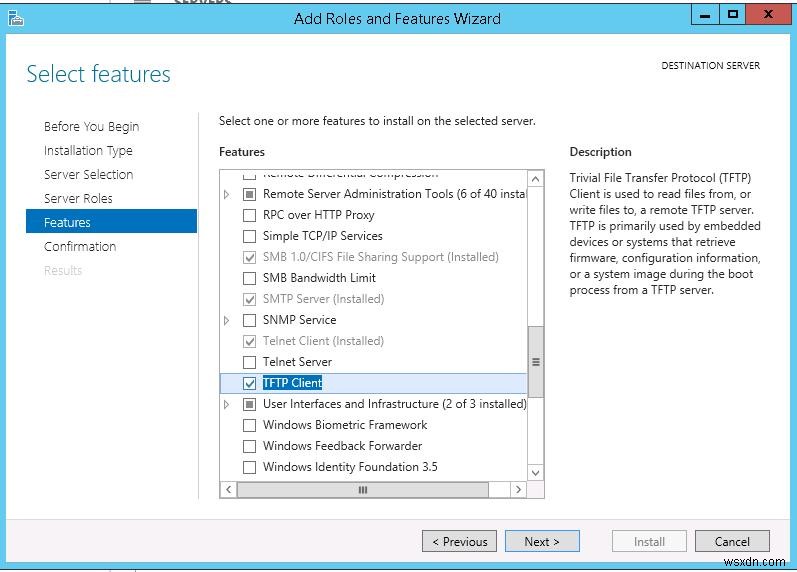Check Windows Biometric Framework box
797x572 pixels.
point(249,425)
